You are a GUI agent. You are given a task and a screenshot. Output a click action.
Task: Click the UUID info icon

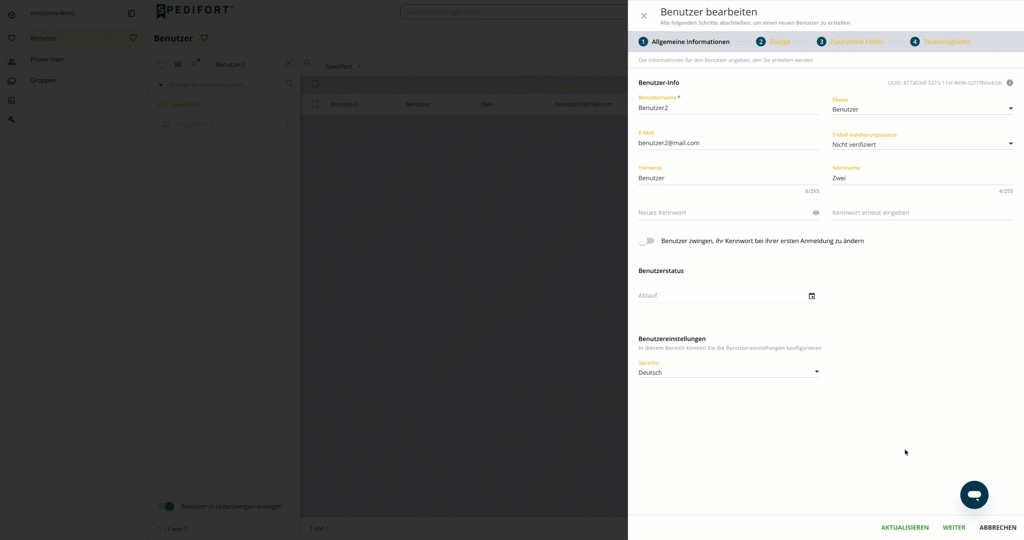1010,83
